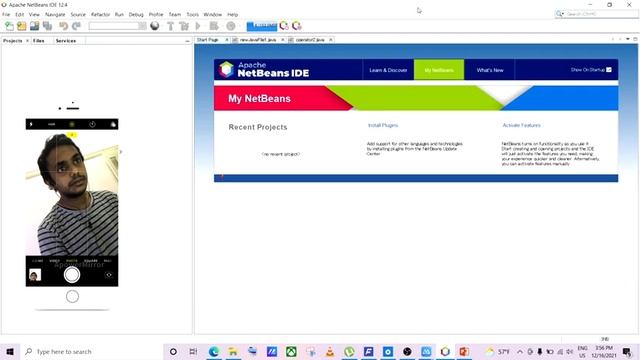
Task: Open VLC media player from taskbar
Action: pos(330,351)
